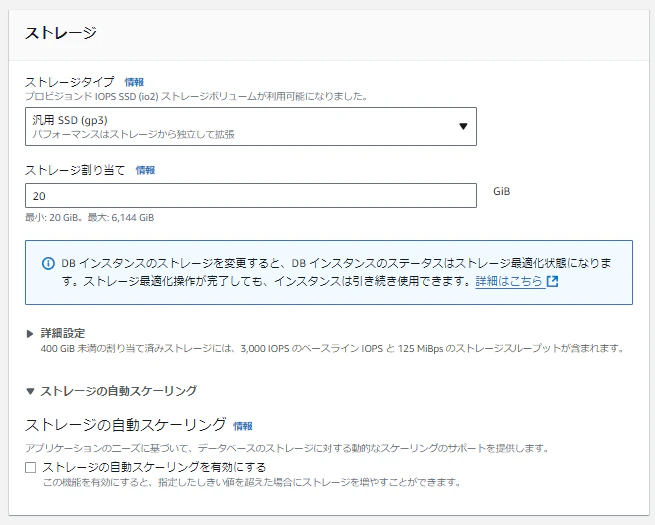This screenshot has height=525, width=655.
Task: Expand the 詳細設定 section
Action: (63, 333)
